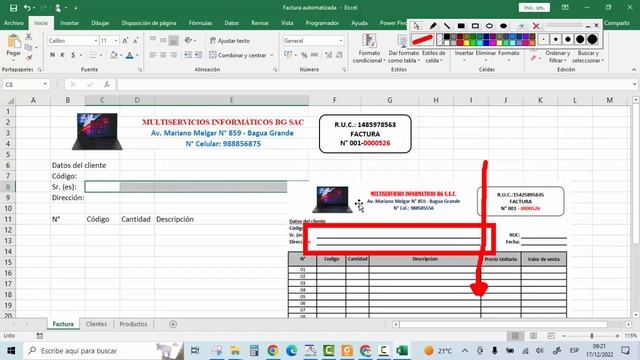Click the red X clear icon in annotation toolbar
The width and height of the screenshot is (640, 360).
[x=536, y=26]
